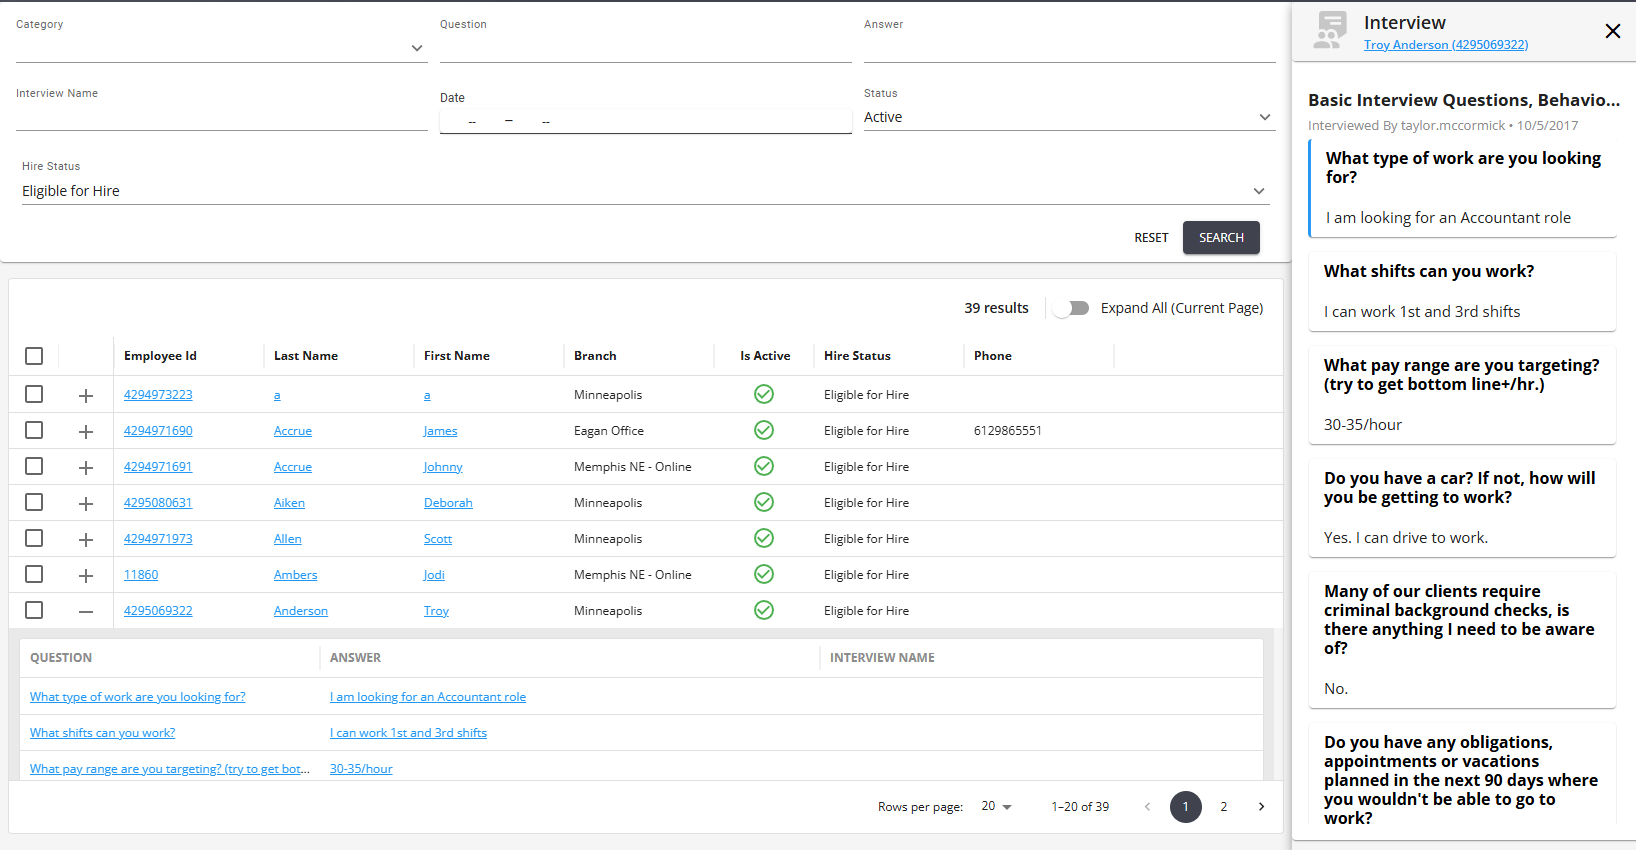
Task: Open 'I am looking for an Accountant role' answer link
Action: (x=428, y=697)
